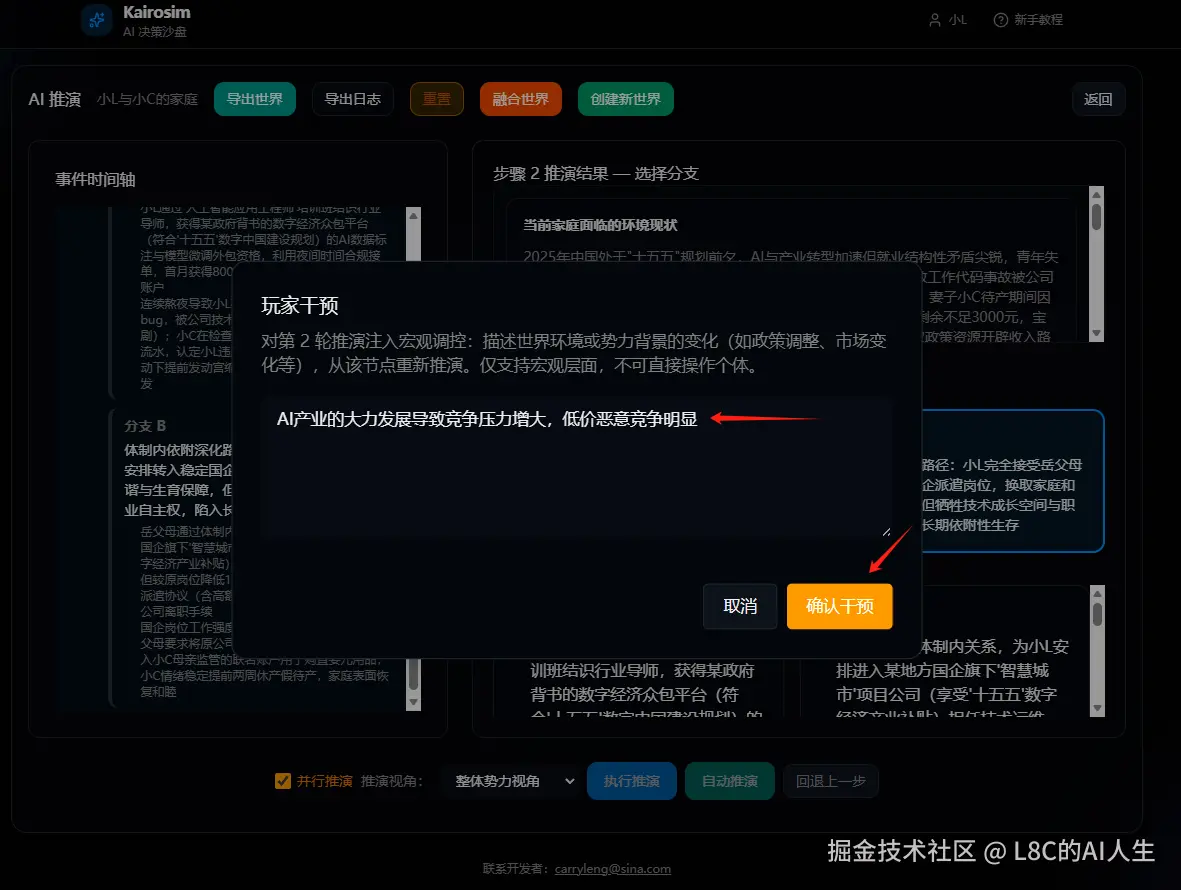This screenshot has width=1181, height=890.
Task: Click the 导出世界 export world button
Action: [x=255, y=99]
